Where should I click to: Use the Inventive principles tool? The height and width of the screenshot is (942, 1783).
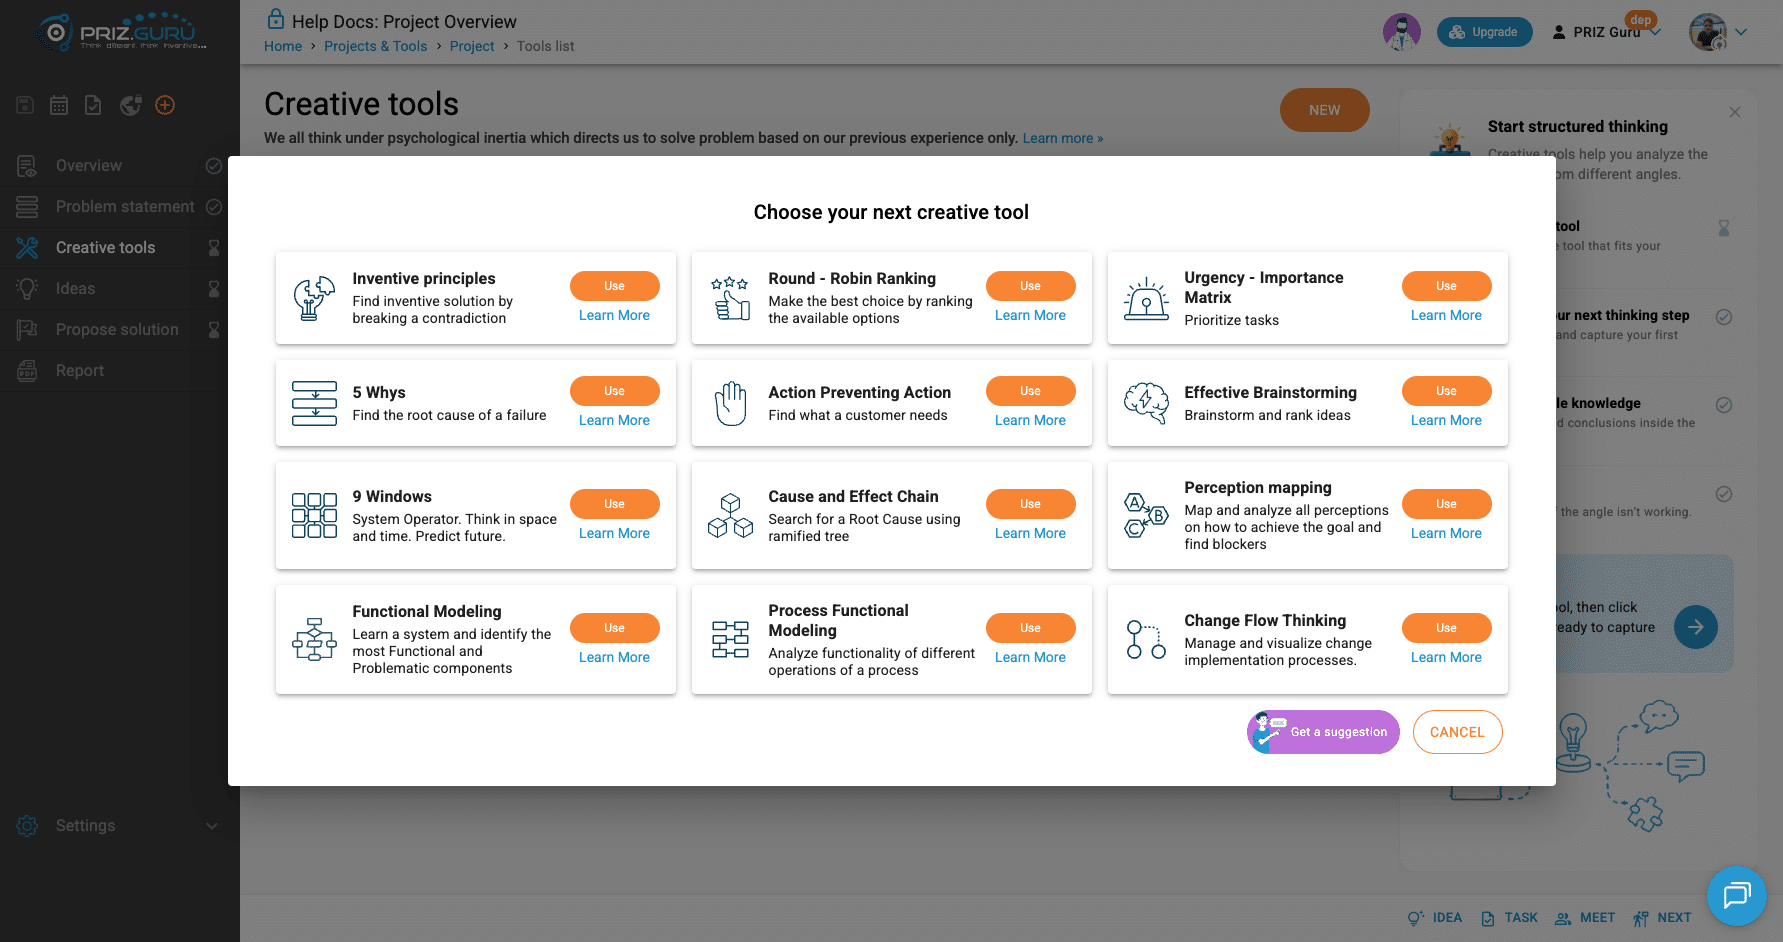point(614,286)
